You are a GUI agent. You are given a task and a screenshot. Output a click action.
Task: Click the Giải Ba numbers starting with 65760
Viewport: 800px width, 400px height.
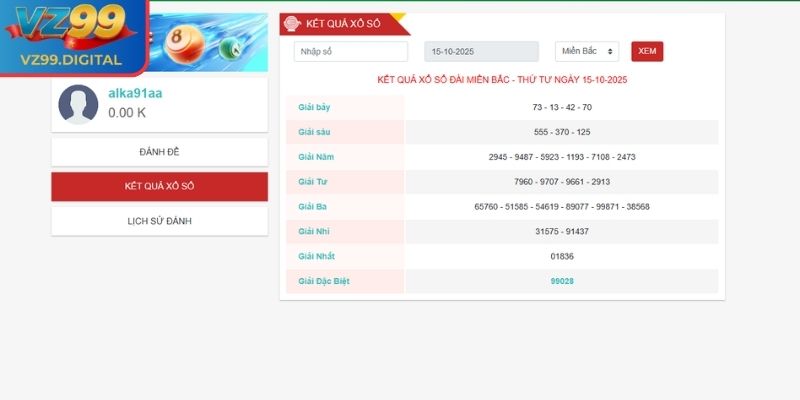562,207
